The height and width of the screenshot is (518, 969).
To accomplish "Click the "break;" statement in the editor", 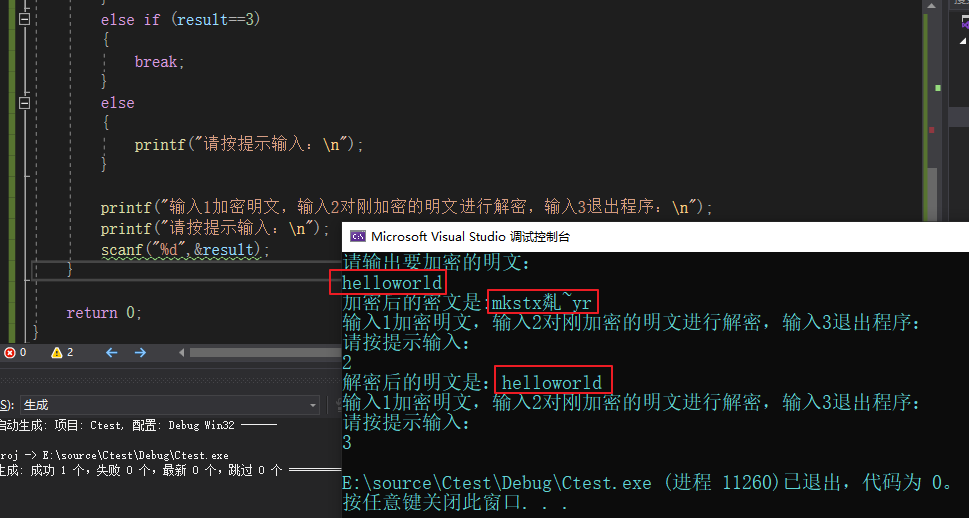I will click(159, 62).
